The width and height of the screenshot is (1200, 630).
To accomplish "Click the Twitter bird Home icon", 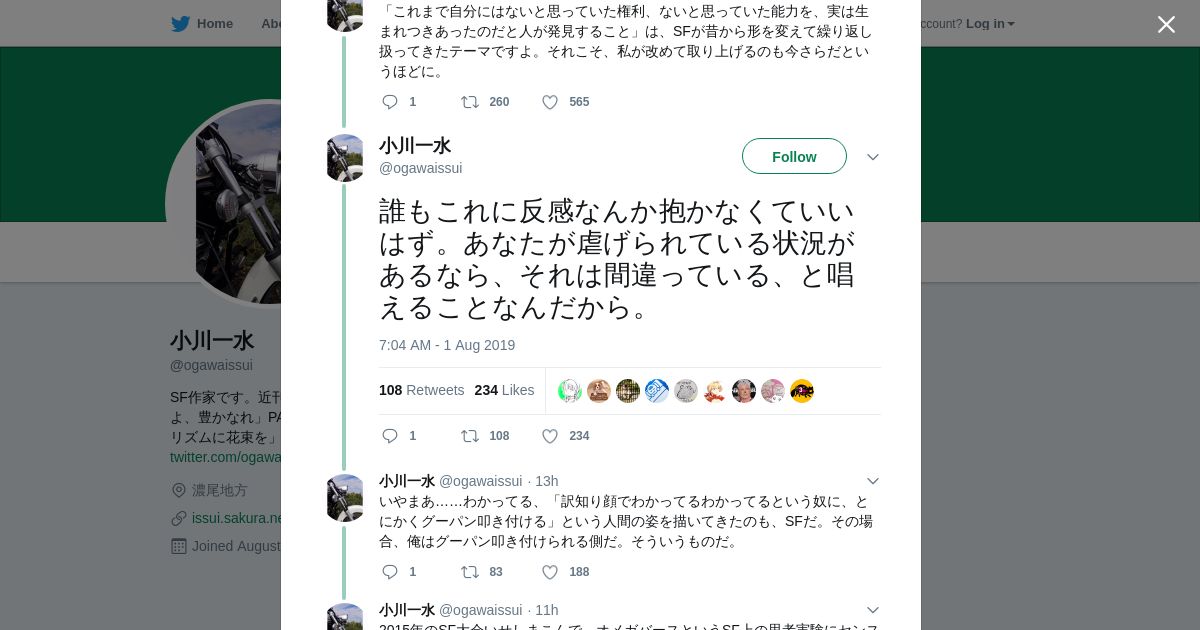I will coord(180,24).
